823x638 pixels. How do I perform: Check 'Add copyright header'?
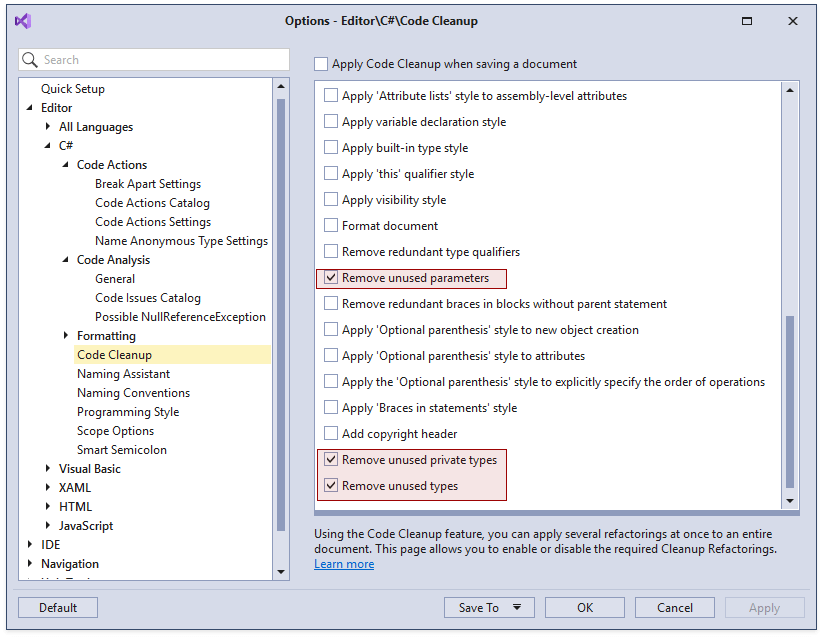click(x=331, y=435)
